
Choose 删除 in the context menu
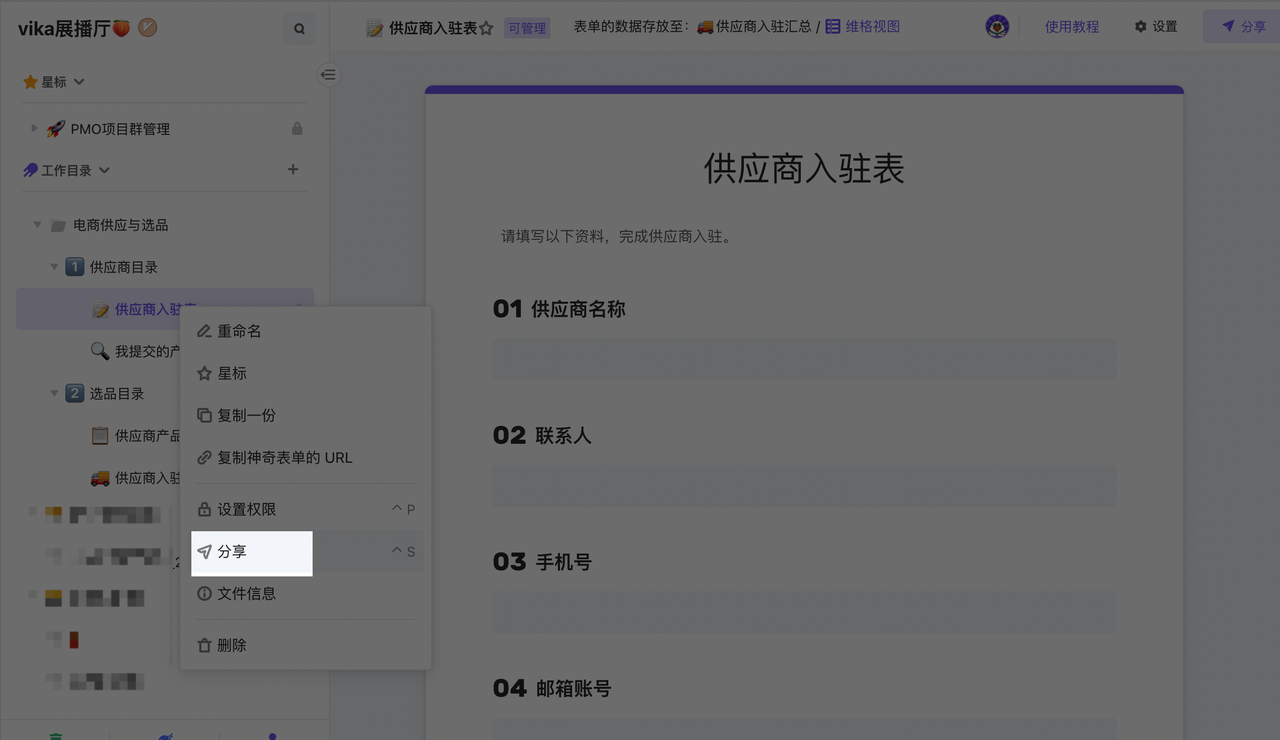[232, 645]
